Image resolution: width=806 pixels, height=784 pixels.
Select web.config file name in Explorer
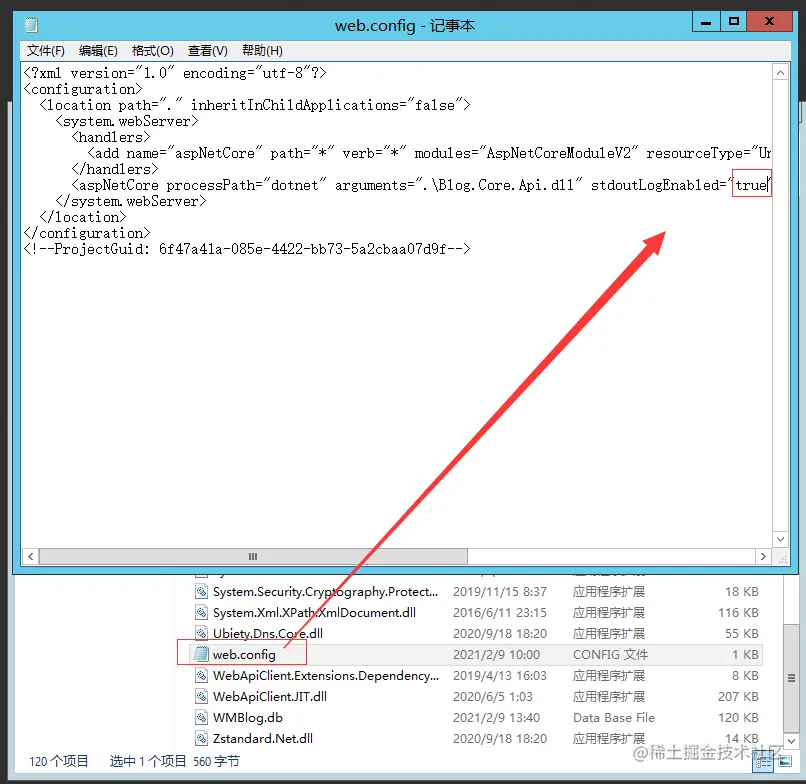(244, 654)
